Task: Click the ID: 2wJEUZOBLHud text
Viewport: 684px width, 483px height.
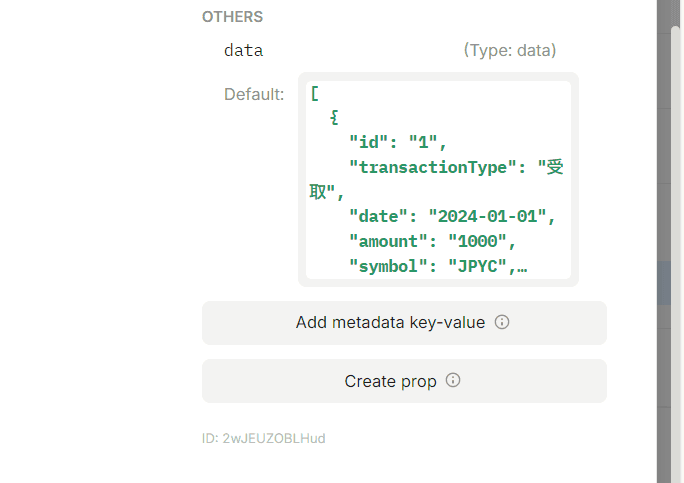Action: click(263, 438)
